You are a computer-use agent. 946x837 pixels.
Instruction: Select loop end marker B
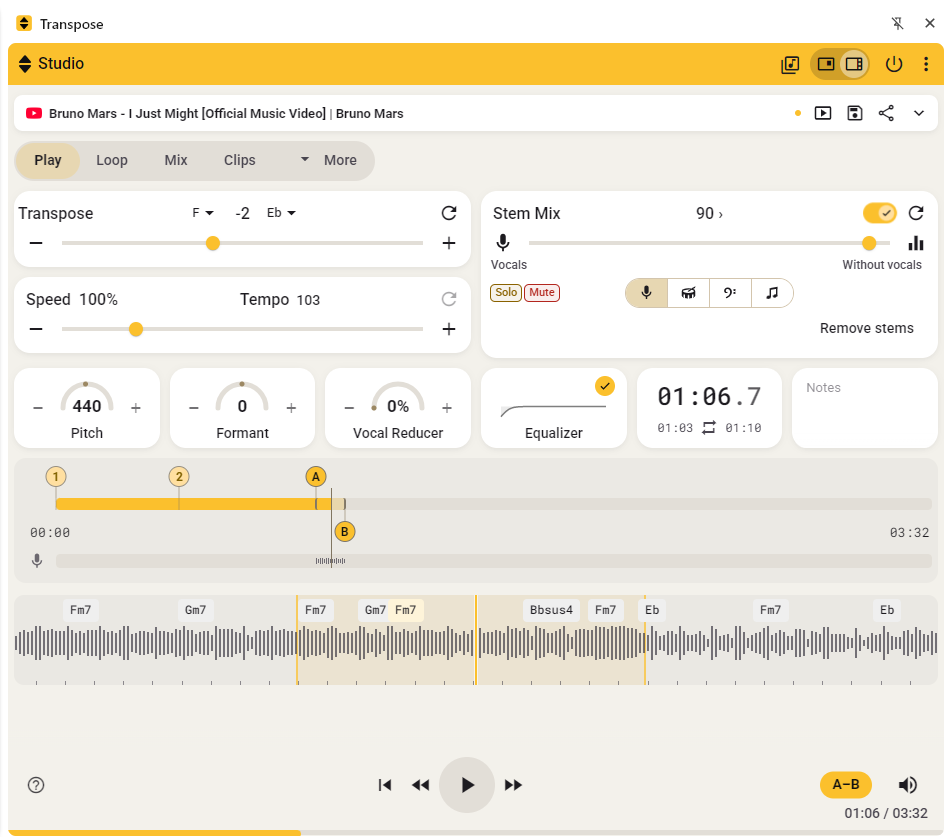[x=344, y=532]
